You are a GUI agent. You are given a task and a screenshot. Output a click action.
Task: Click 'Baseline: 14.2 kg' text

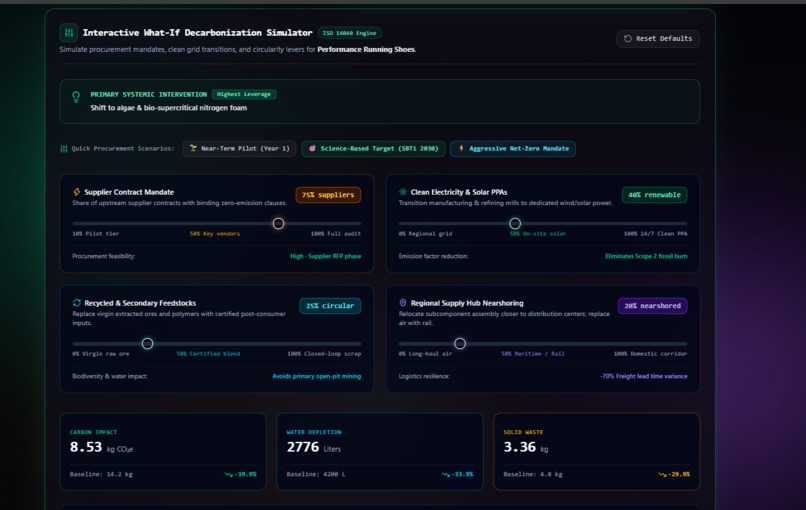(101, 475)
